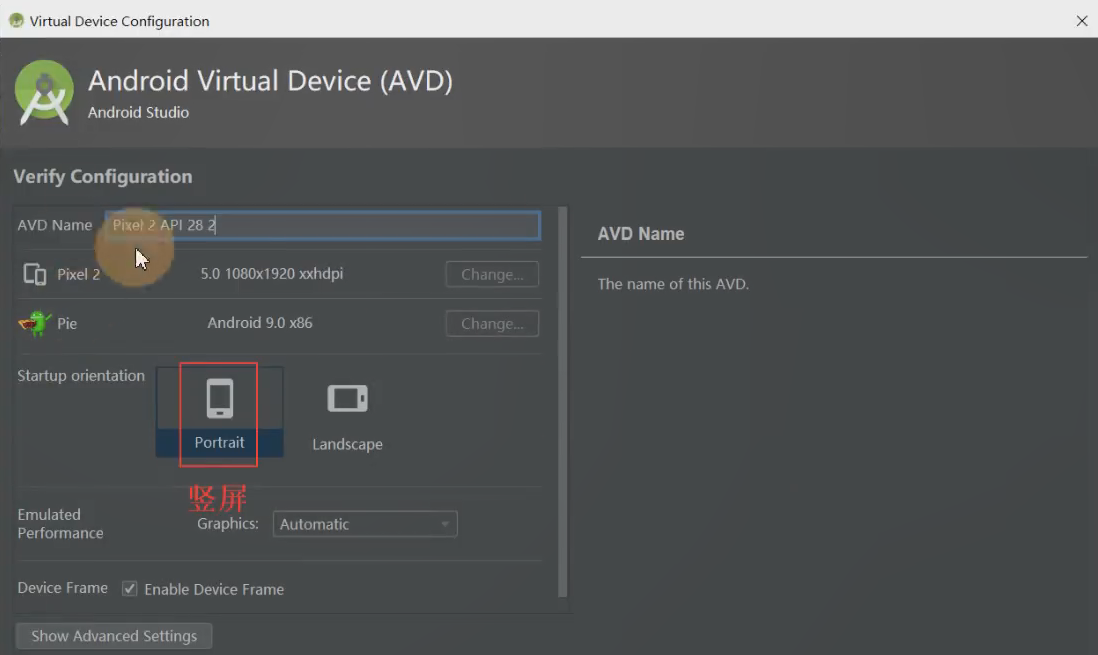This screenshot has height=655, width=1098.
Task: Click into the AVD Name text field
Action: coord(323,225)
